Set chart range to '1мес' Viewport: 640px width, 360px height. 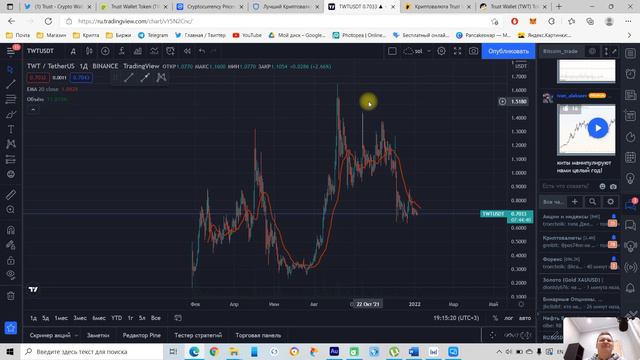[61, 318]
